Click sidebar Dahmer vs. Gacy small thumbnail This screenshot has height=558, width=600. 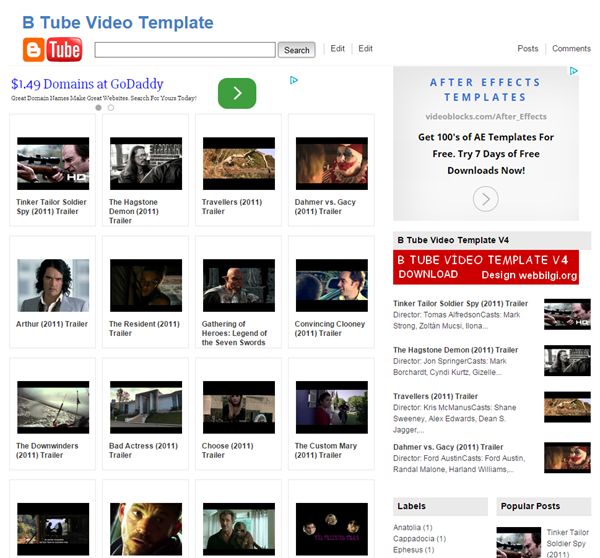[x=567, y=458]
